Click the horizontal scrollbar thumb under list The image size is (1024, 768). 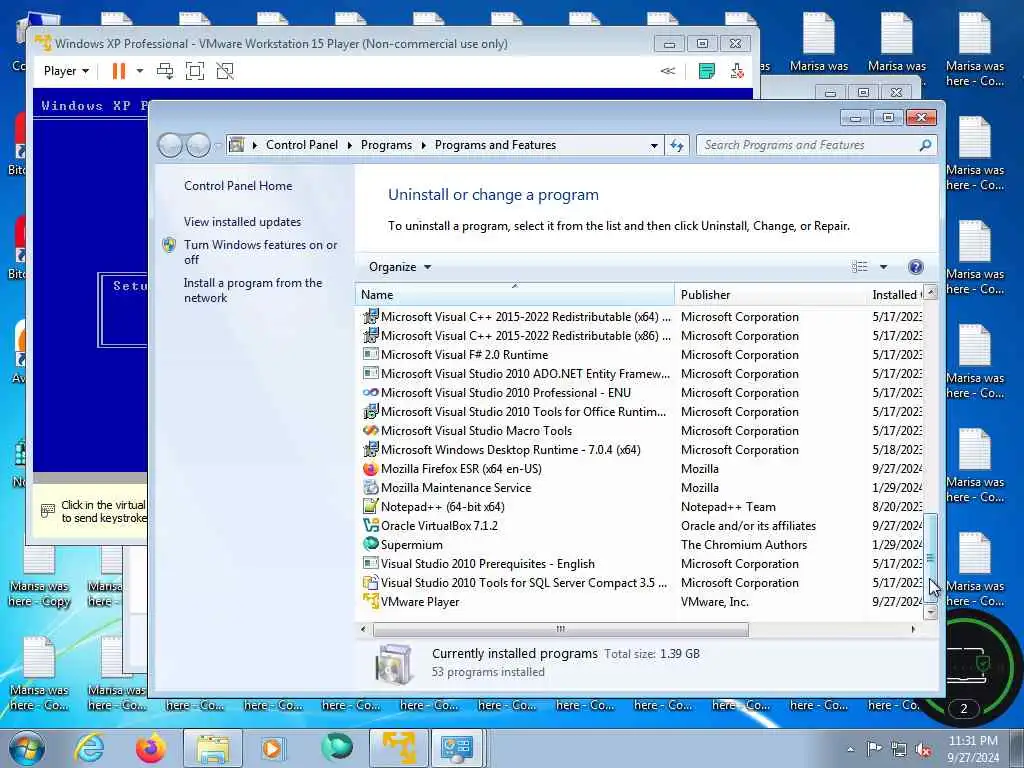tap(560, 629)
